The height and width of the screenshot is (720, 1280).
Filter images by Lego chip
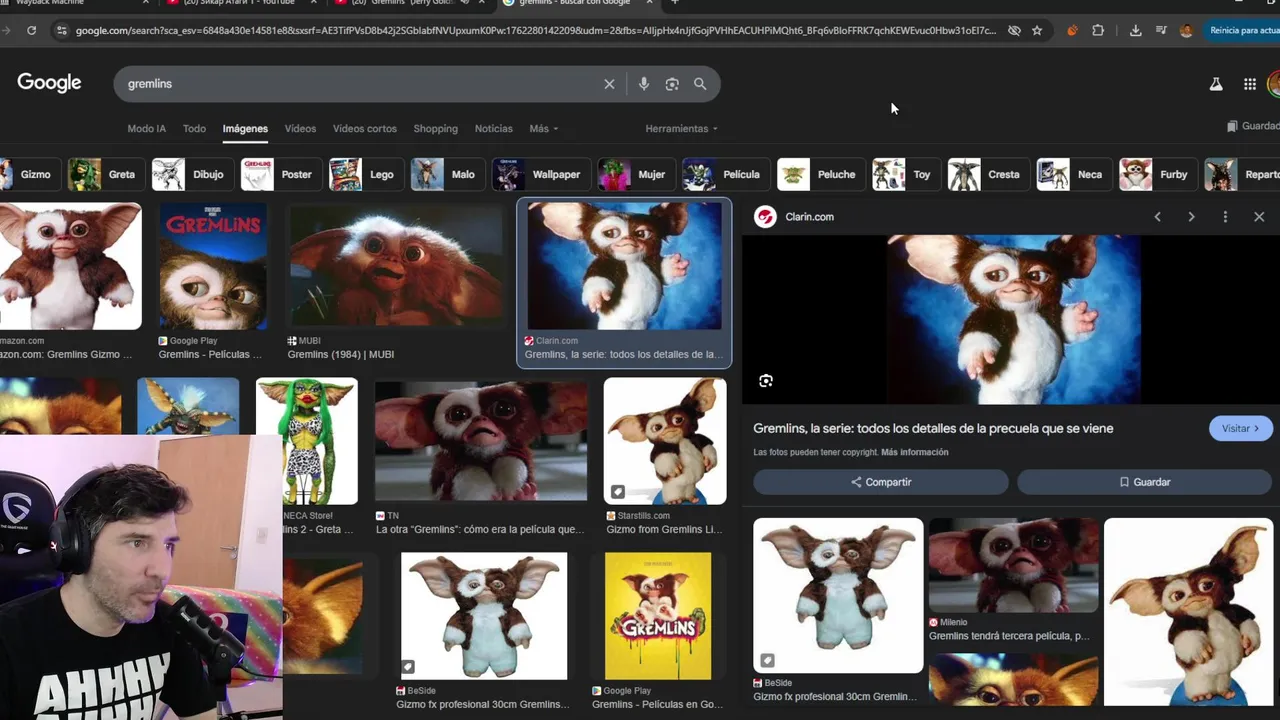click(365, 174)
